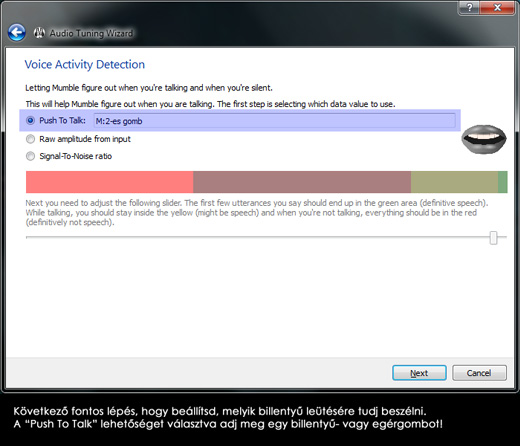520x446 pixels.
Task: Click the dark red middle bar section
Action: tap(302, 182)
